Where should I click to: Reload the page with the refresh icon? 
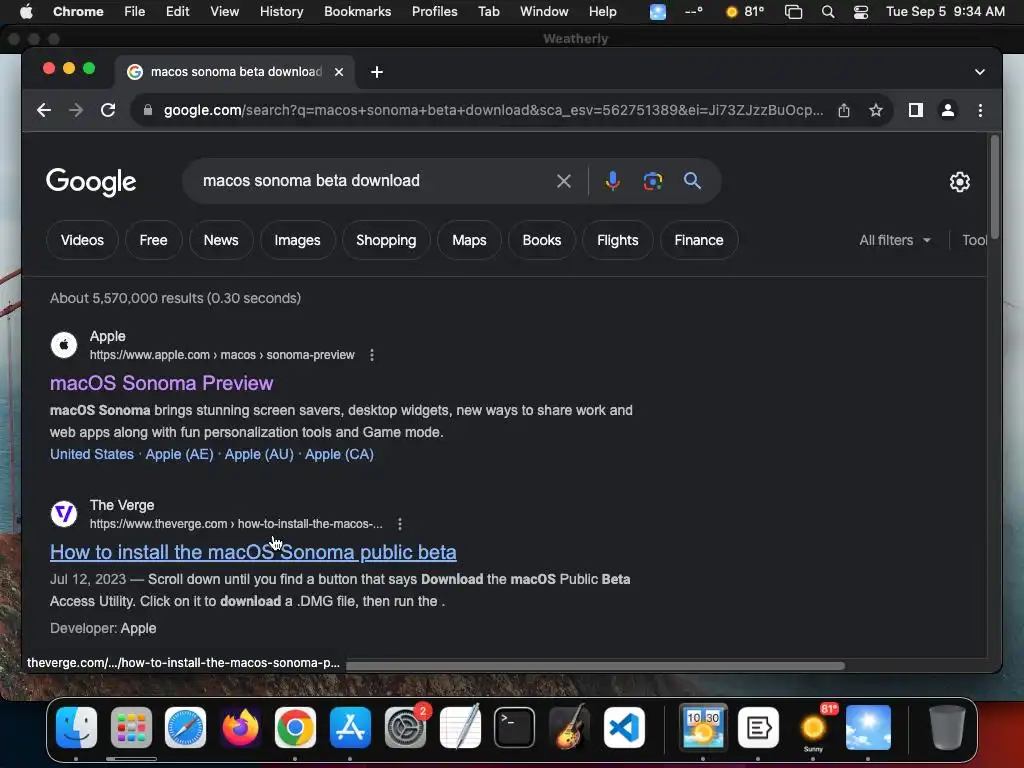click(x=108, y=110)
